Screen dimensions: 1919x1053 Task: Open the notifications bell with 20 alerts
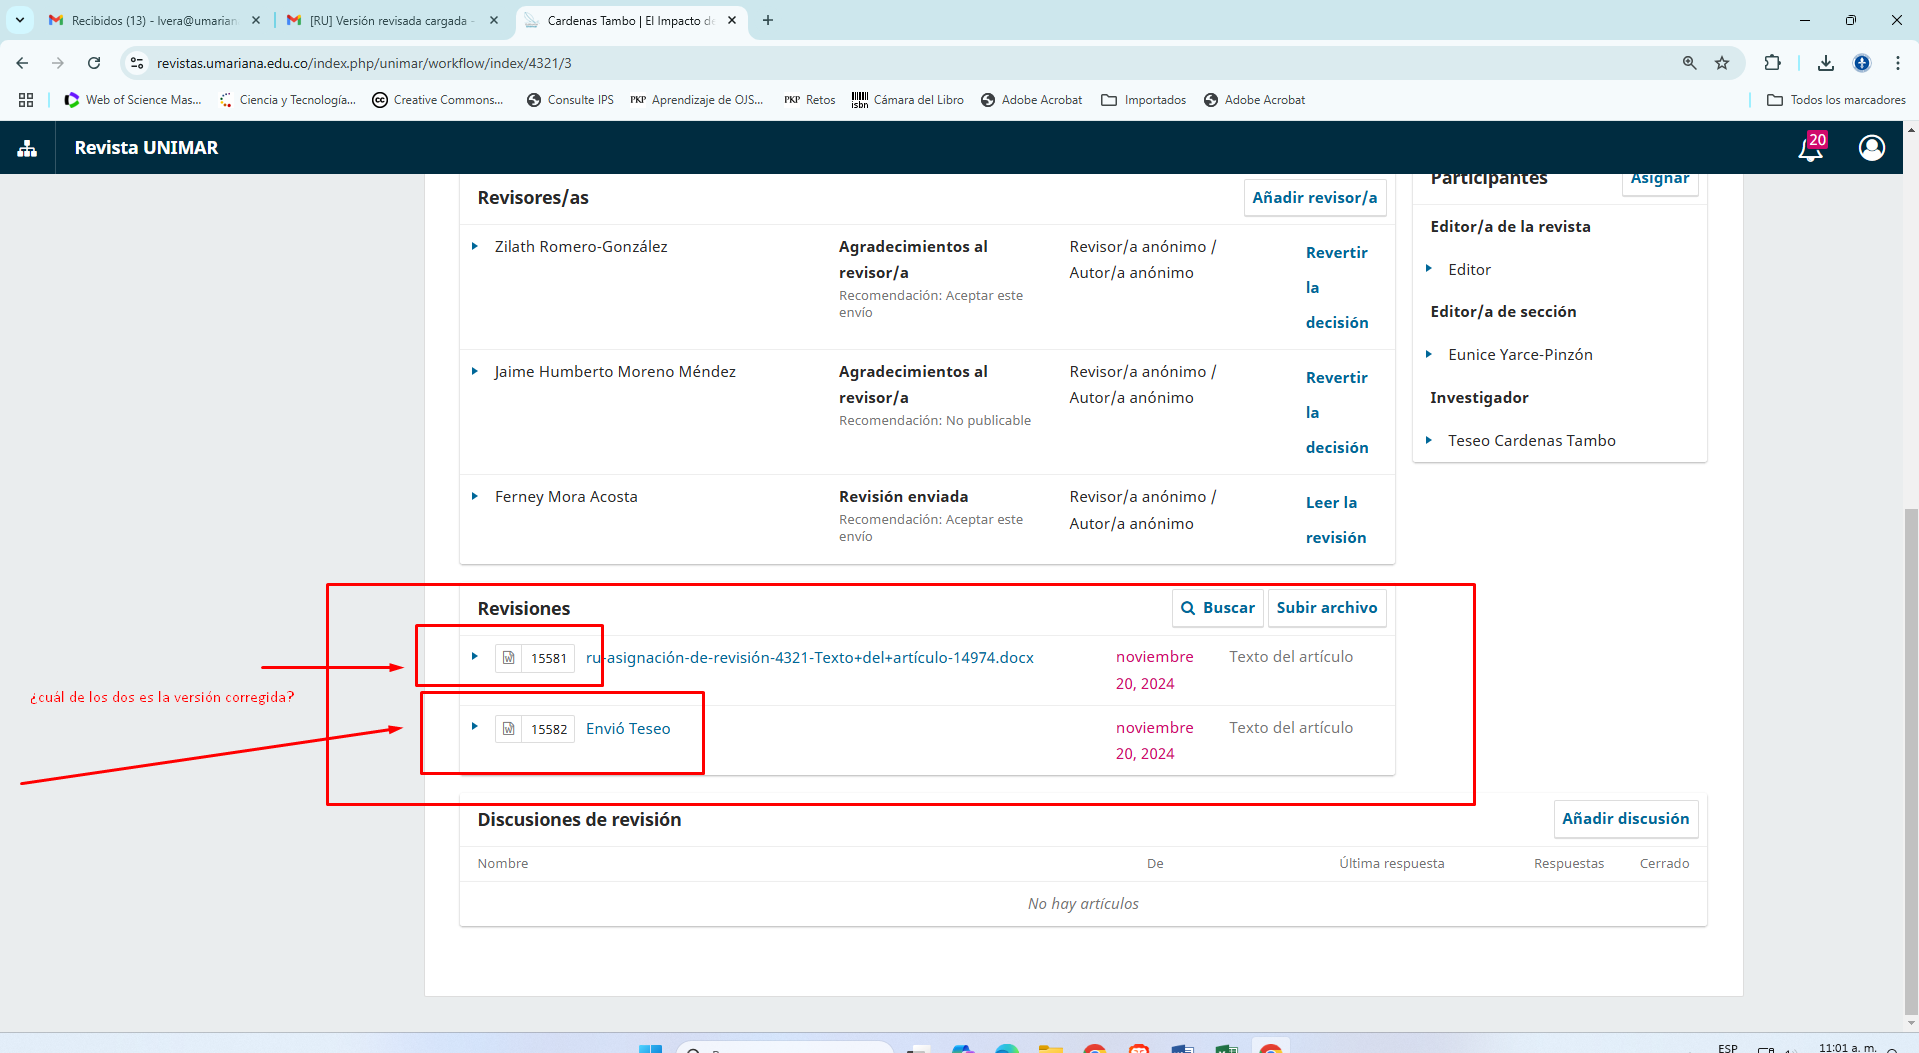tap(1810, 148)
